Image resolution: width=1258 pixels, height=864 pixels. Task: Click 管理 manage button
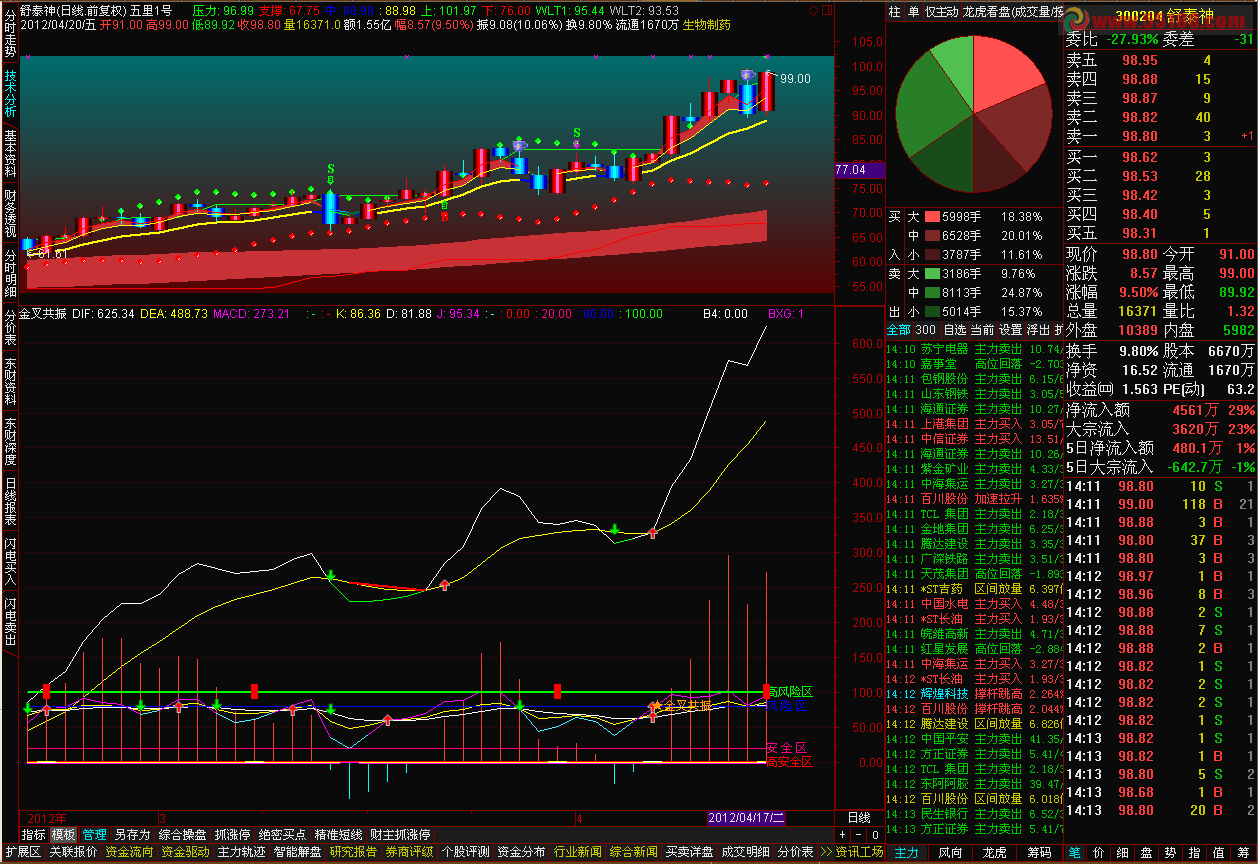pos(94,834)
